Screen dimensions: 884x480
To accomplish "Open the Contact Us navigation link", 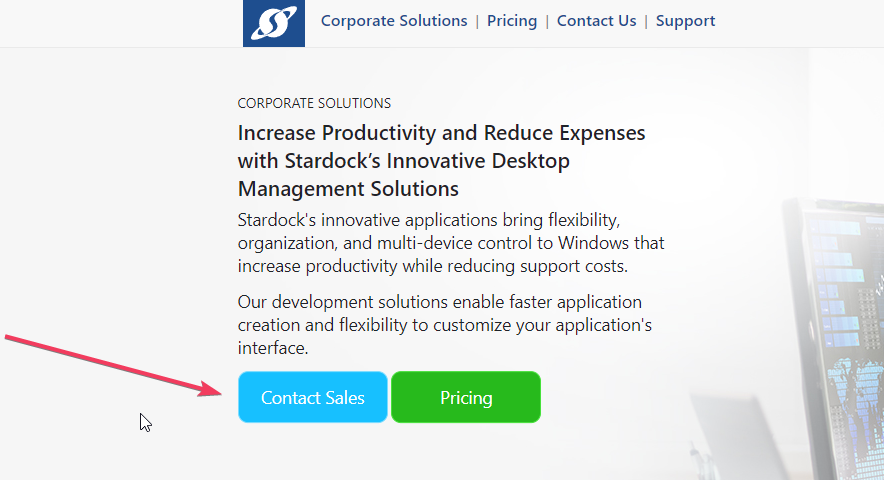I will click(x=596, y=21).
